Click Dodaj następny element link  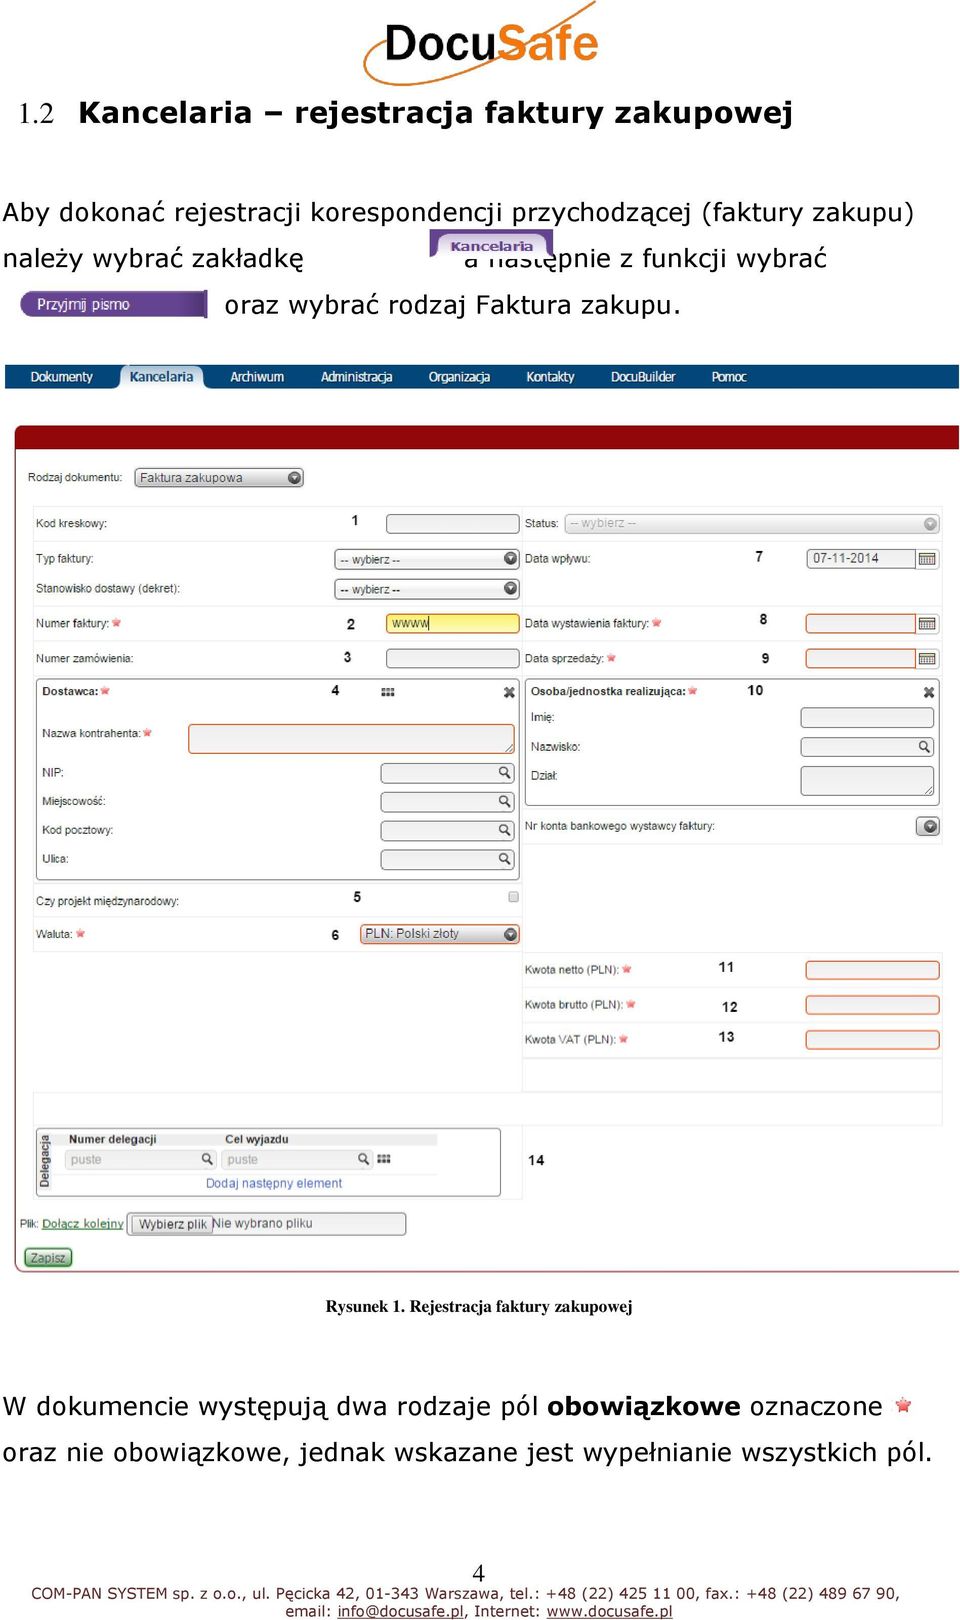pyautogui.click(x=274, y=1183)
